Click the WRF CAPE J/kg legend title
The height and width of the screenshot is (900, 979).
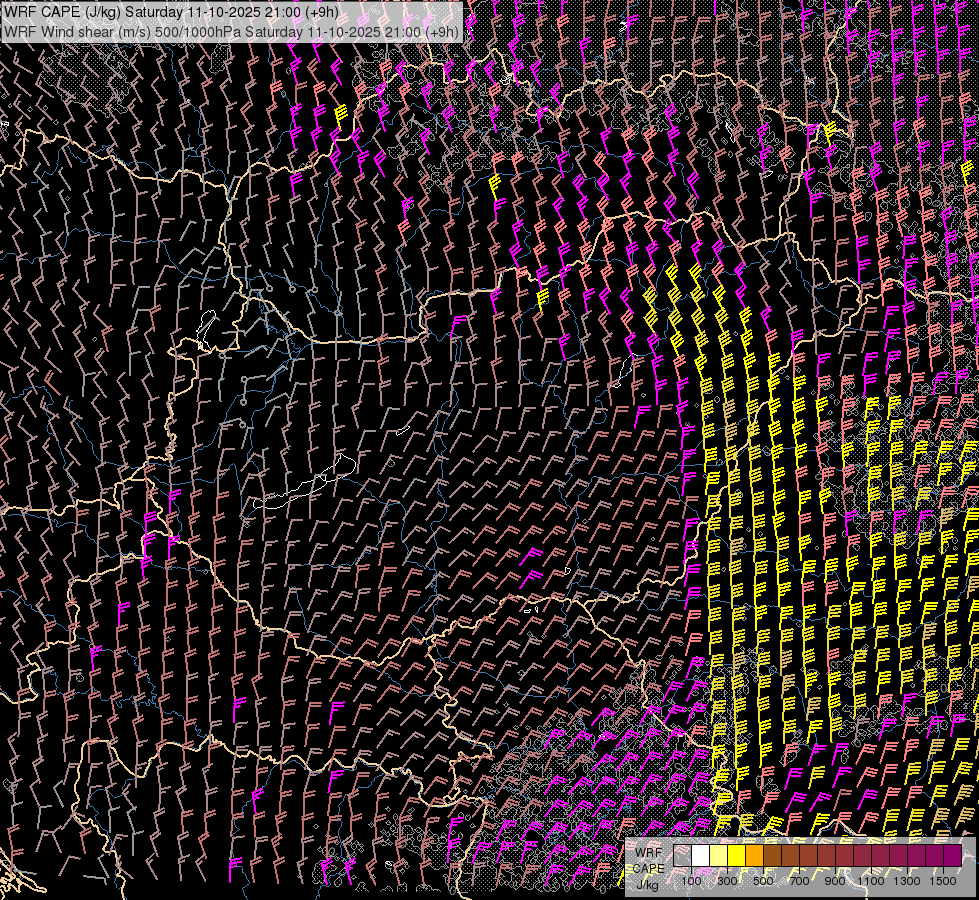649,867
